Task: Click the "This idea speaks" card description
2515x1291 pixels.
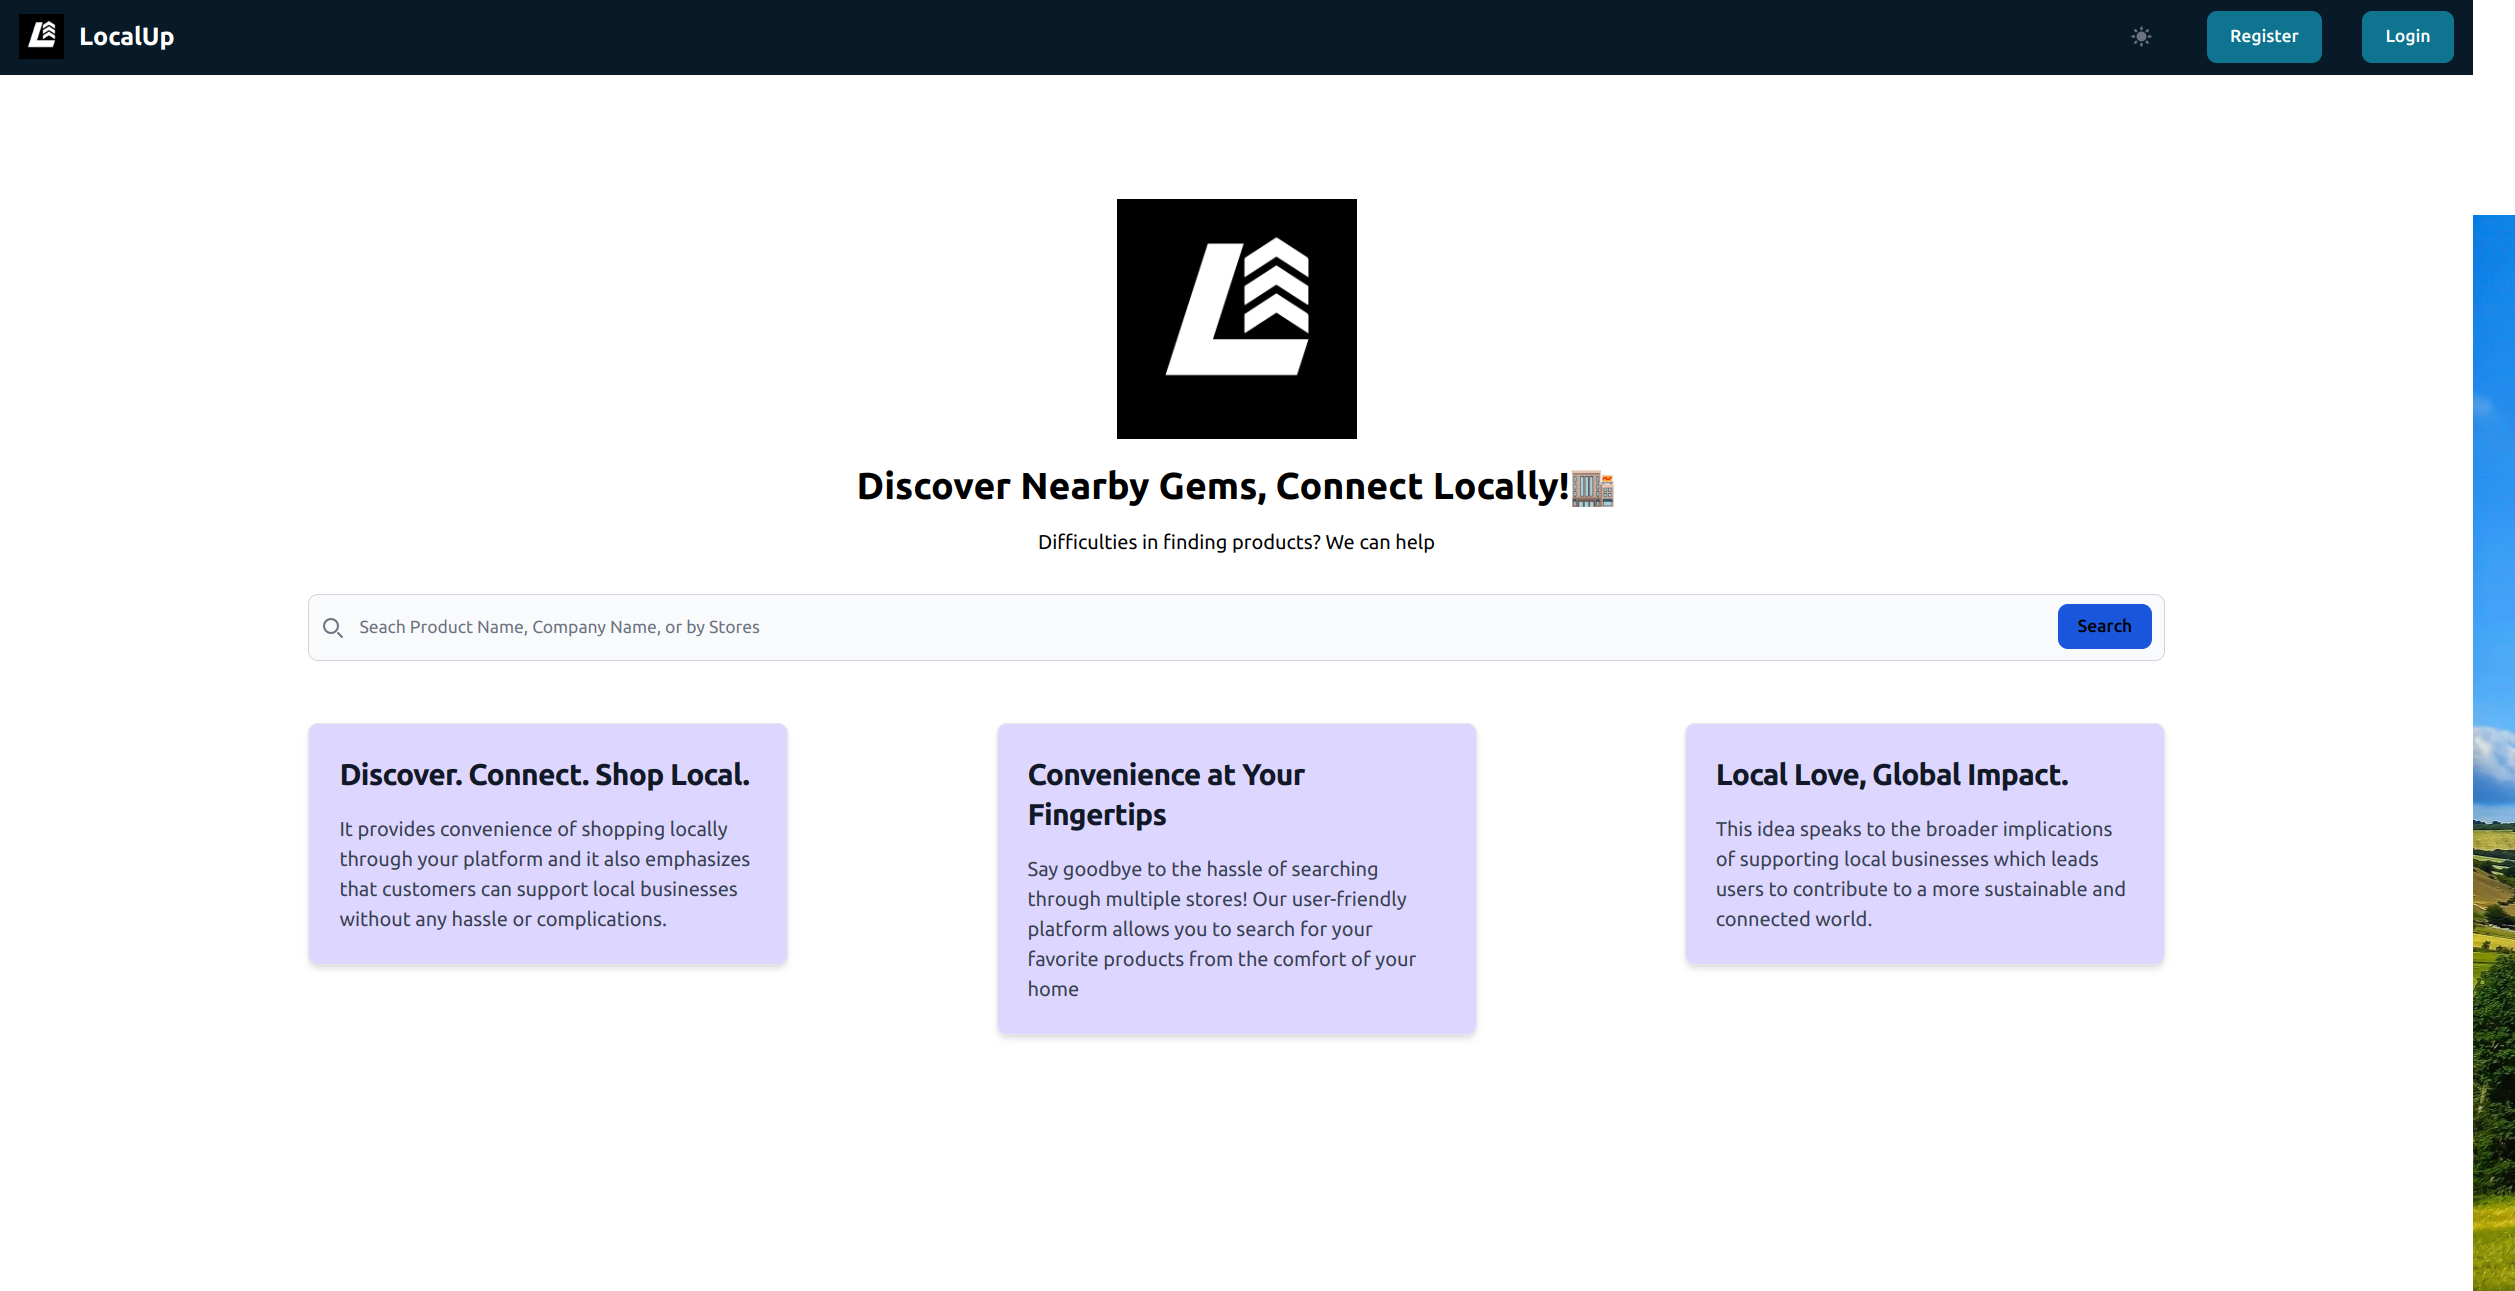Action: 1920,874
